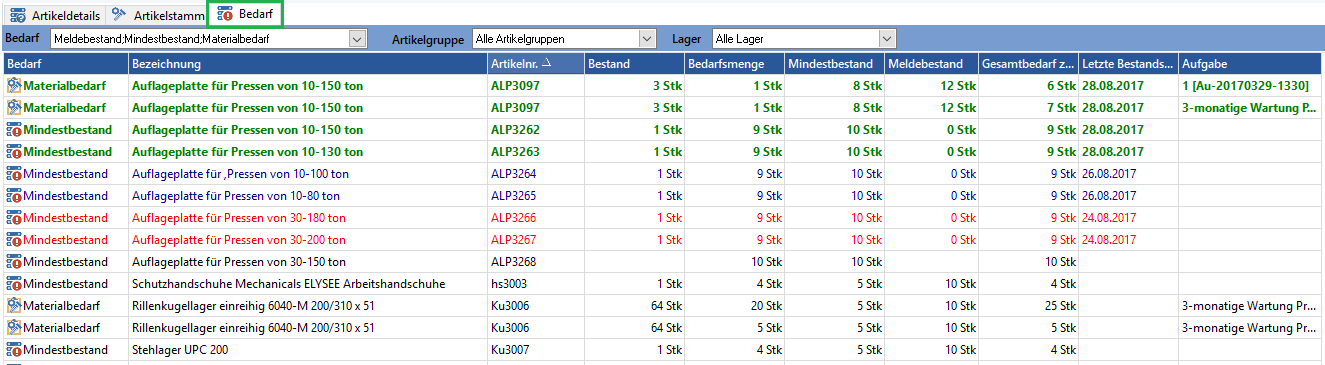Click Materialbedarf icon in the Au-20170329-1330 row
1325x365 pixels.
click(x=14, y=86)
